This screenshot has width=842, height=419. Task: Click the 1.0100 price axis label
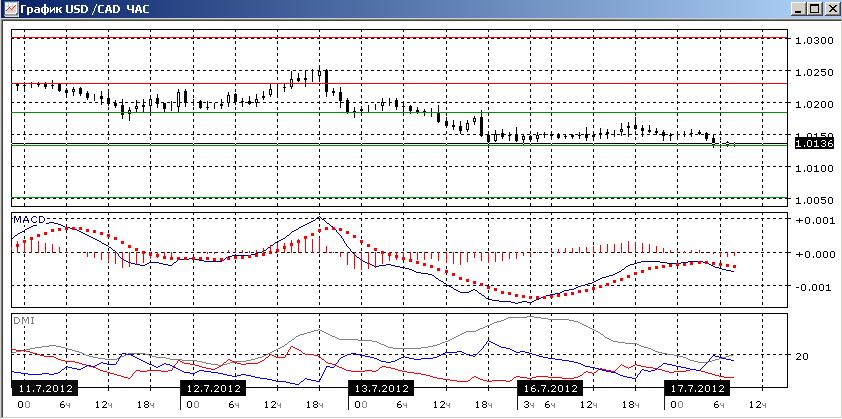click(813, 169)
